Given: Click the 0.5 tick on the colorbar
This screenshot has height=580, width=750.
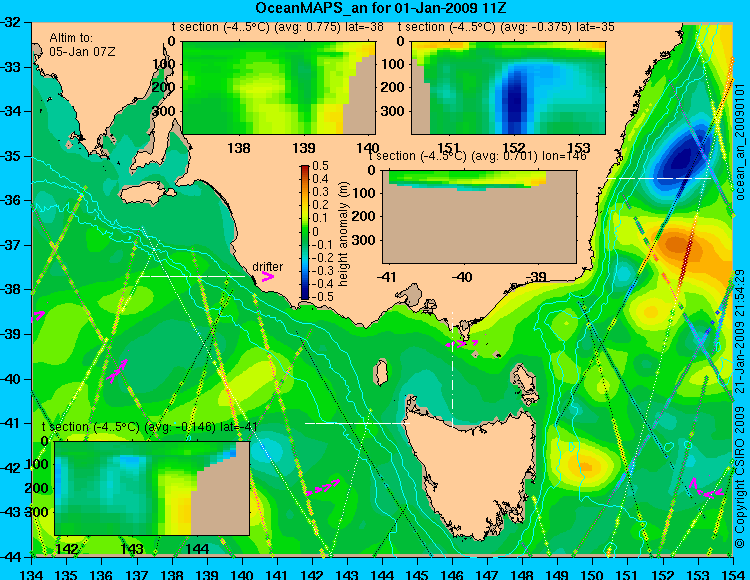Looking at the screenshot, I should pyautogui.click(x=320, y=166).
